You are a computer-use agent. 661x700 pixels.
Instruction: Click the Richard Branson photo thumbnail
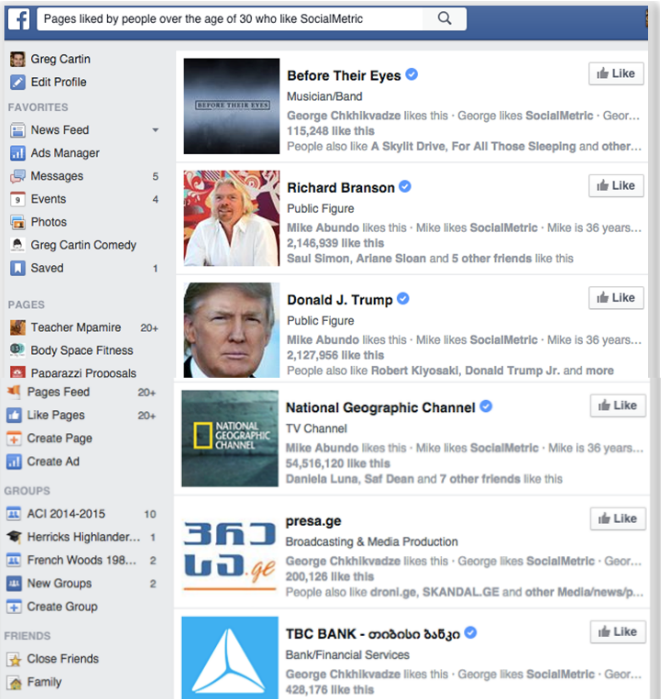pyautogui.click(x=232, y=218)
